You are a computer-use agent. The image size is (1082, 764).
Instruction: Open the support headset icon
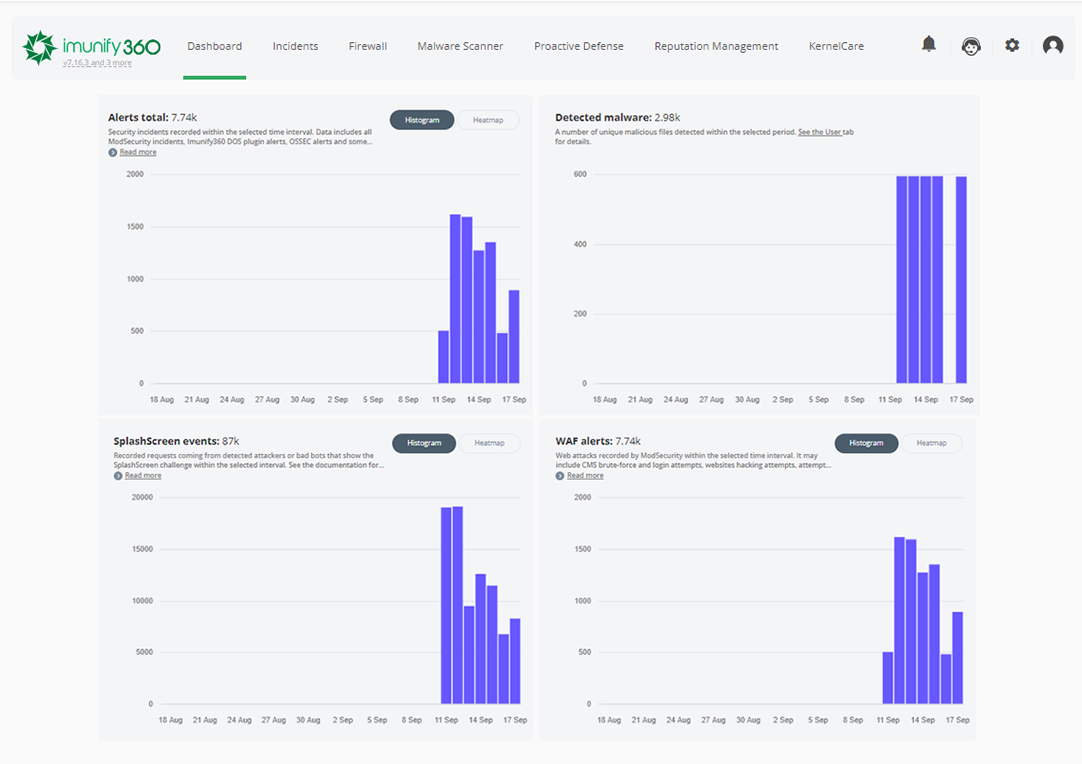[970, 45]
